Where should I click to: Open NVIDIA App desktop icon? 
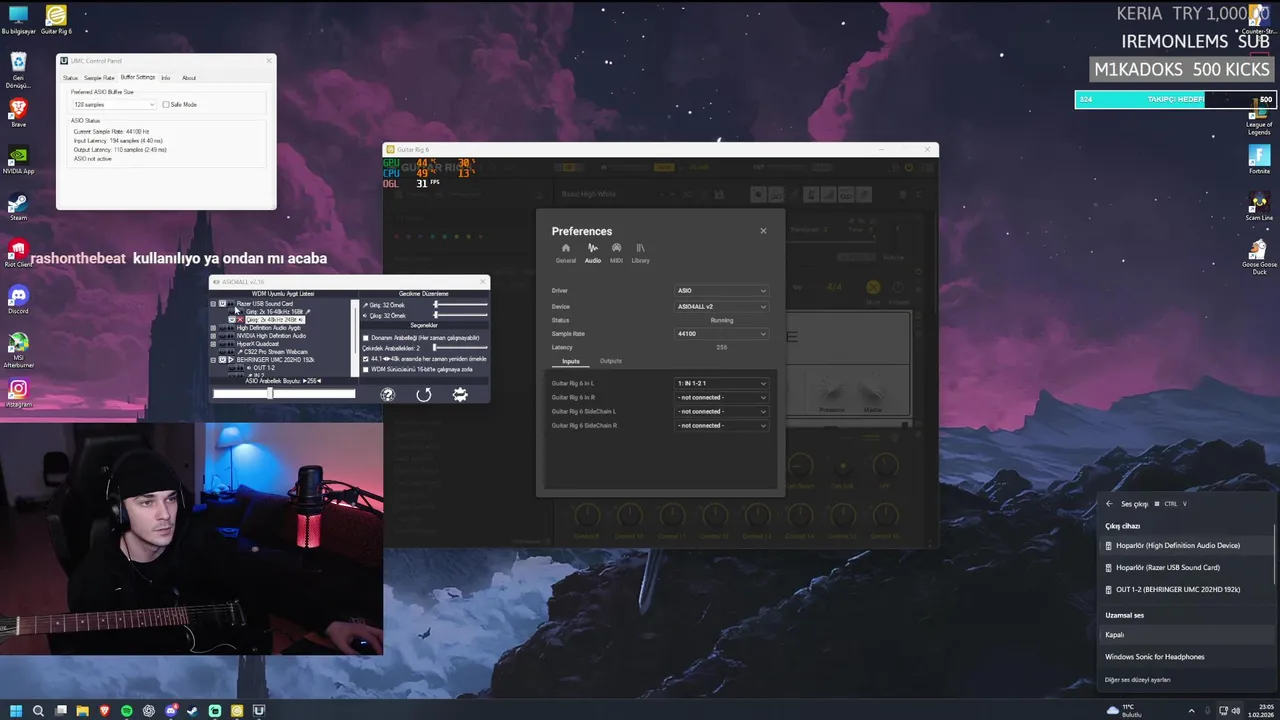[x=18, y=159]
